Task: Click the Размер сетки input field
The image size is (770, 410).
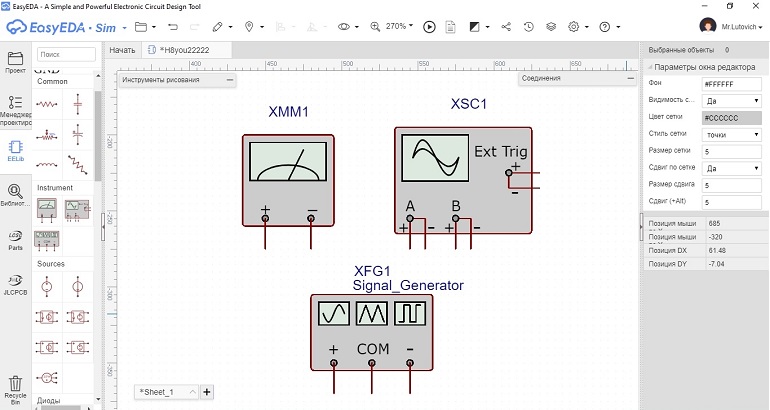Action: pos(732,152)
